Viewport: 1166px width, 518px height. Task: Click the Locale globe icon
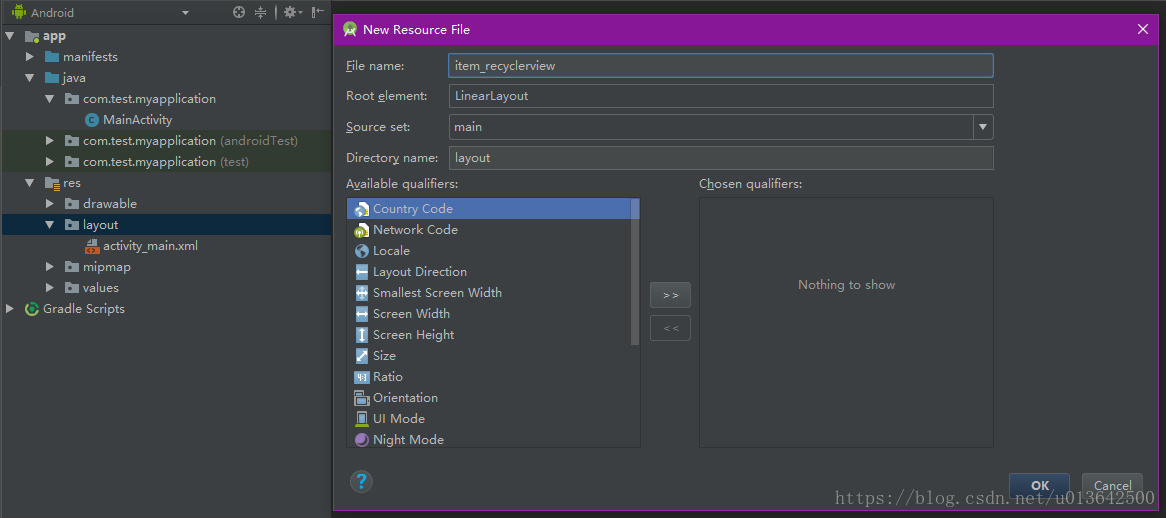coord(361,251)
